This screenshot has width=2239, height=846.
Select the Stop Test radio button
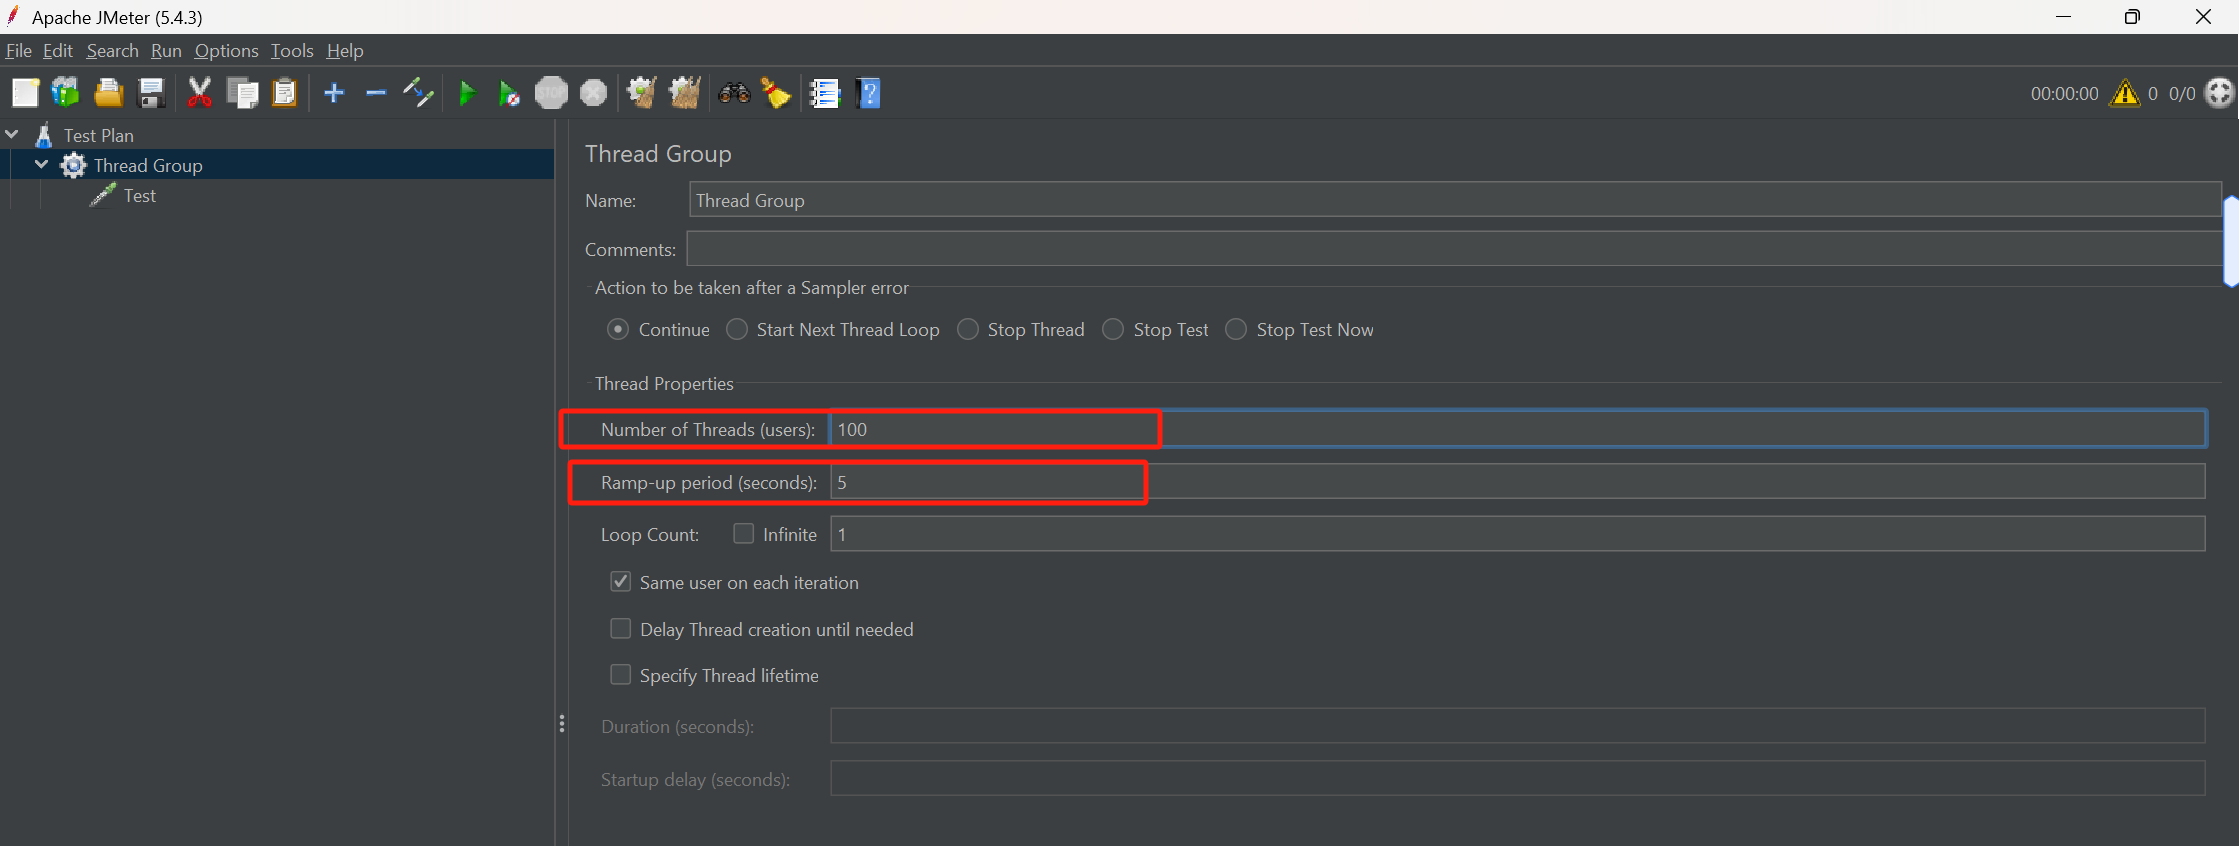tap(1112, 329)
